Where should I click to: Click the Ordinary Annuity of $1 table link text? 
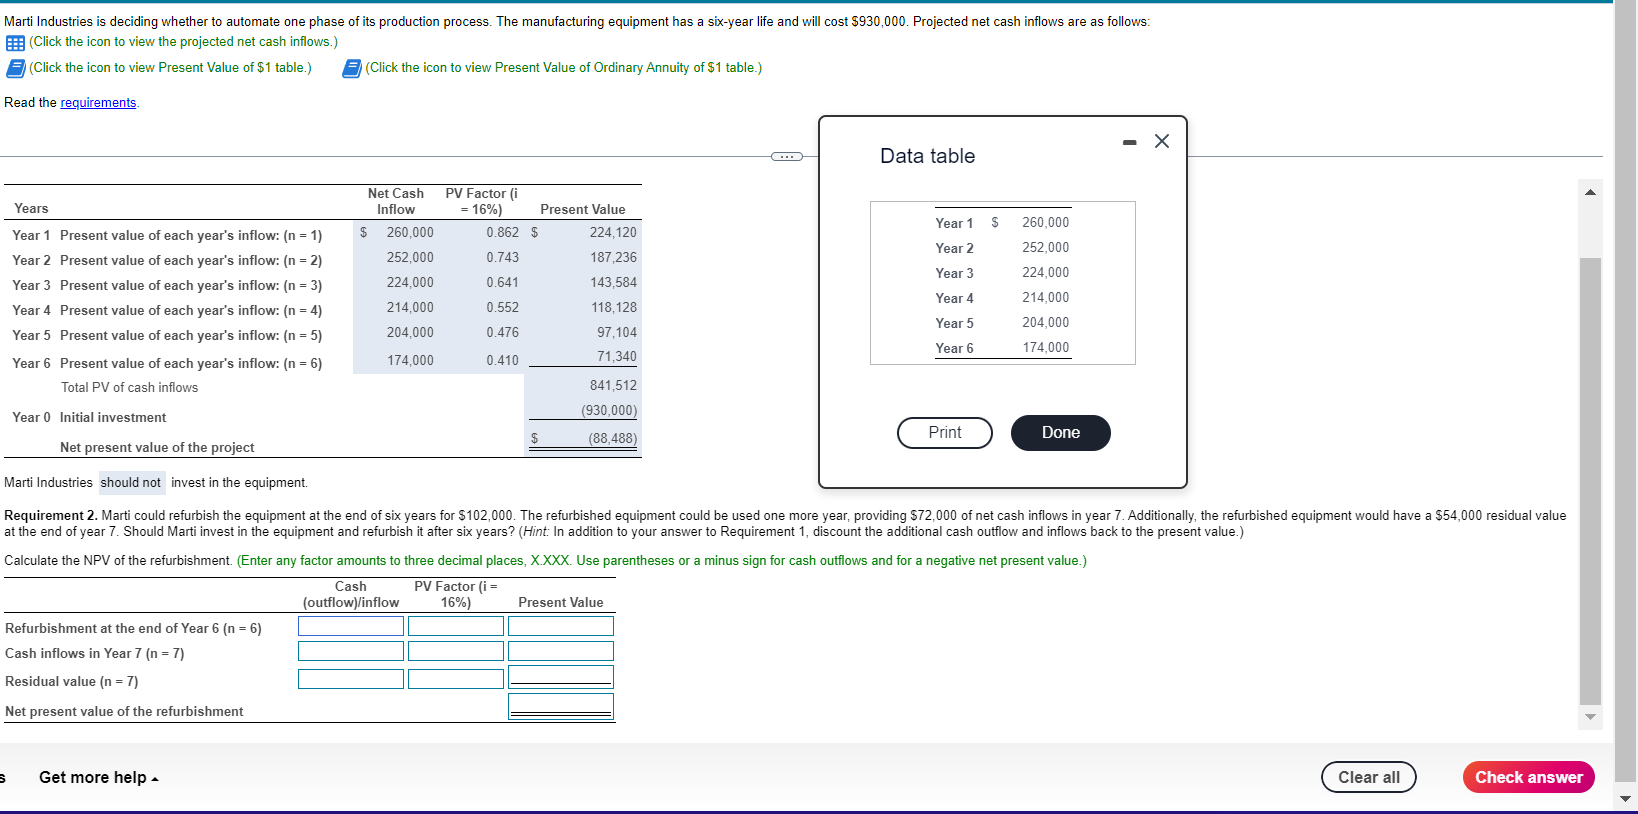point(564,68)
